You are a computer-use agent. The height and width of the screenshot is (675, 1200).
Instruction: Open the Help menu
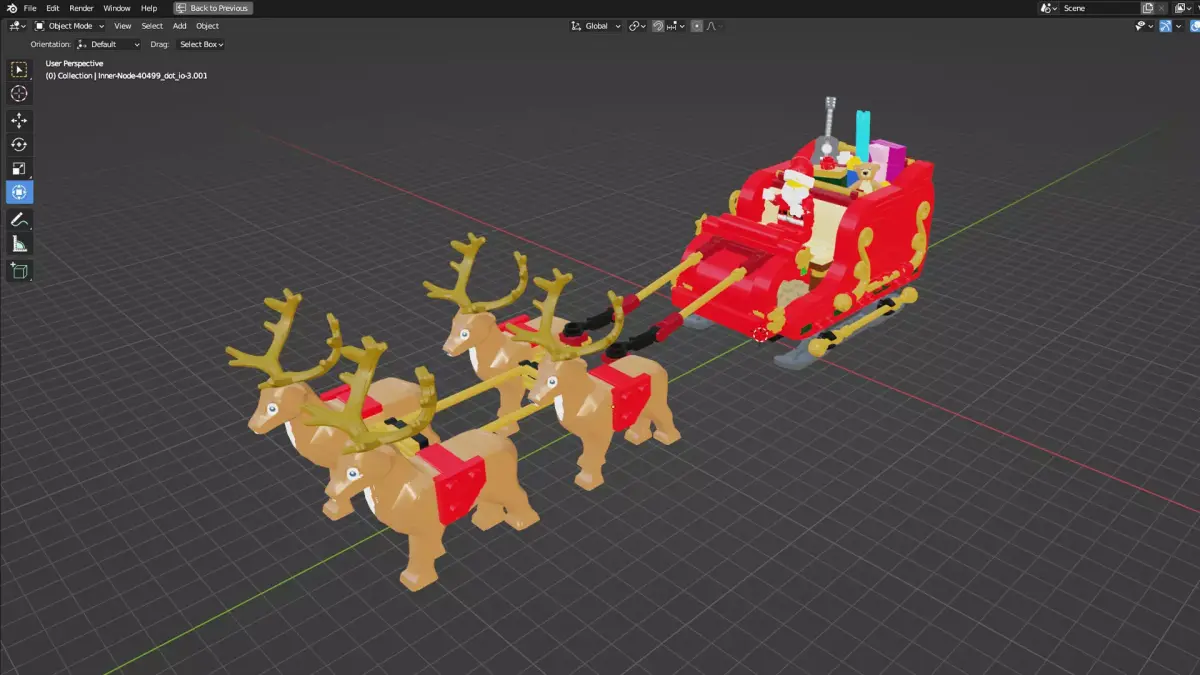149,8
